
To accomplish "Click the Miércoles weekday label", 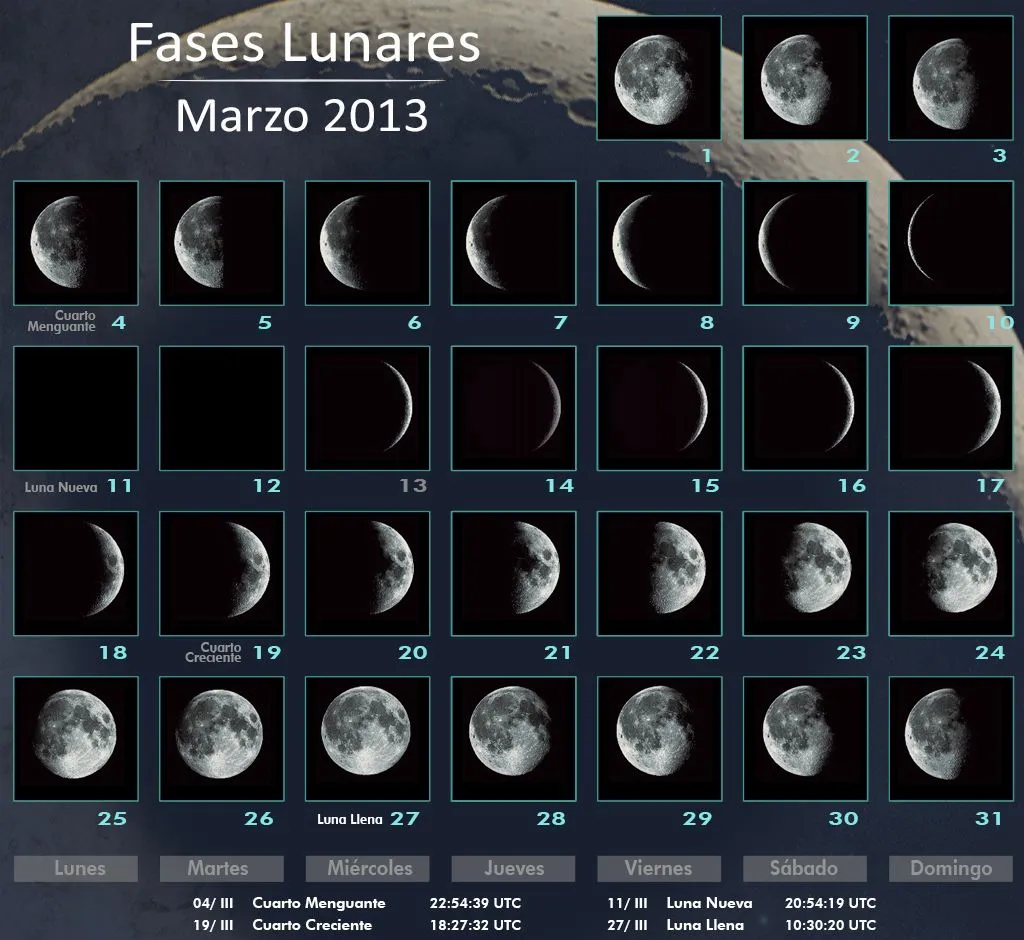I will [368, 869].
